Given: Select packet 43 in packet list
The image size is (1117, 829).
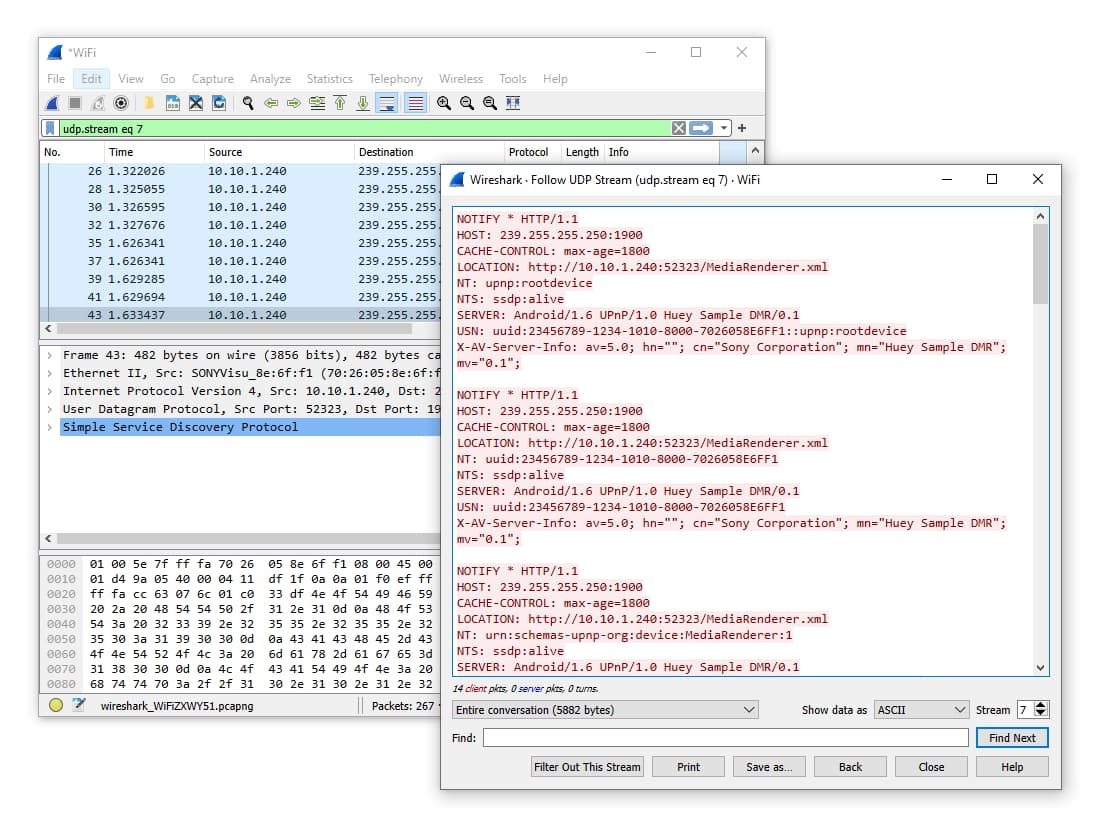Looking at the screenshot, I should click(x=241, y=315).
